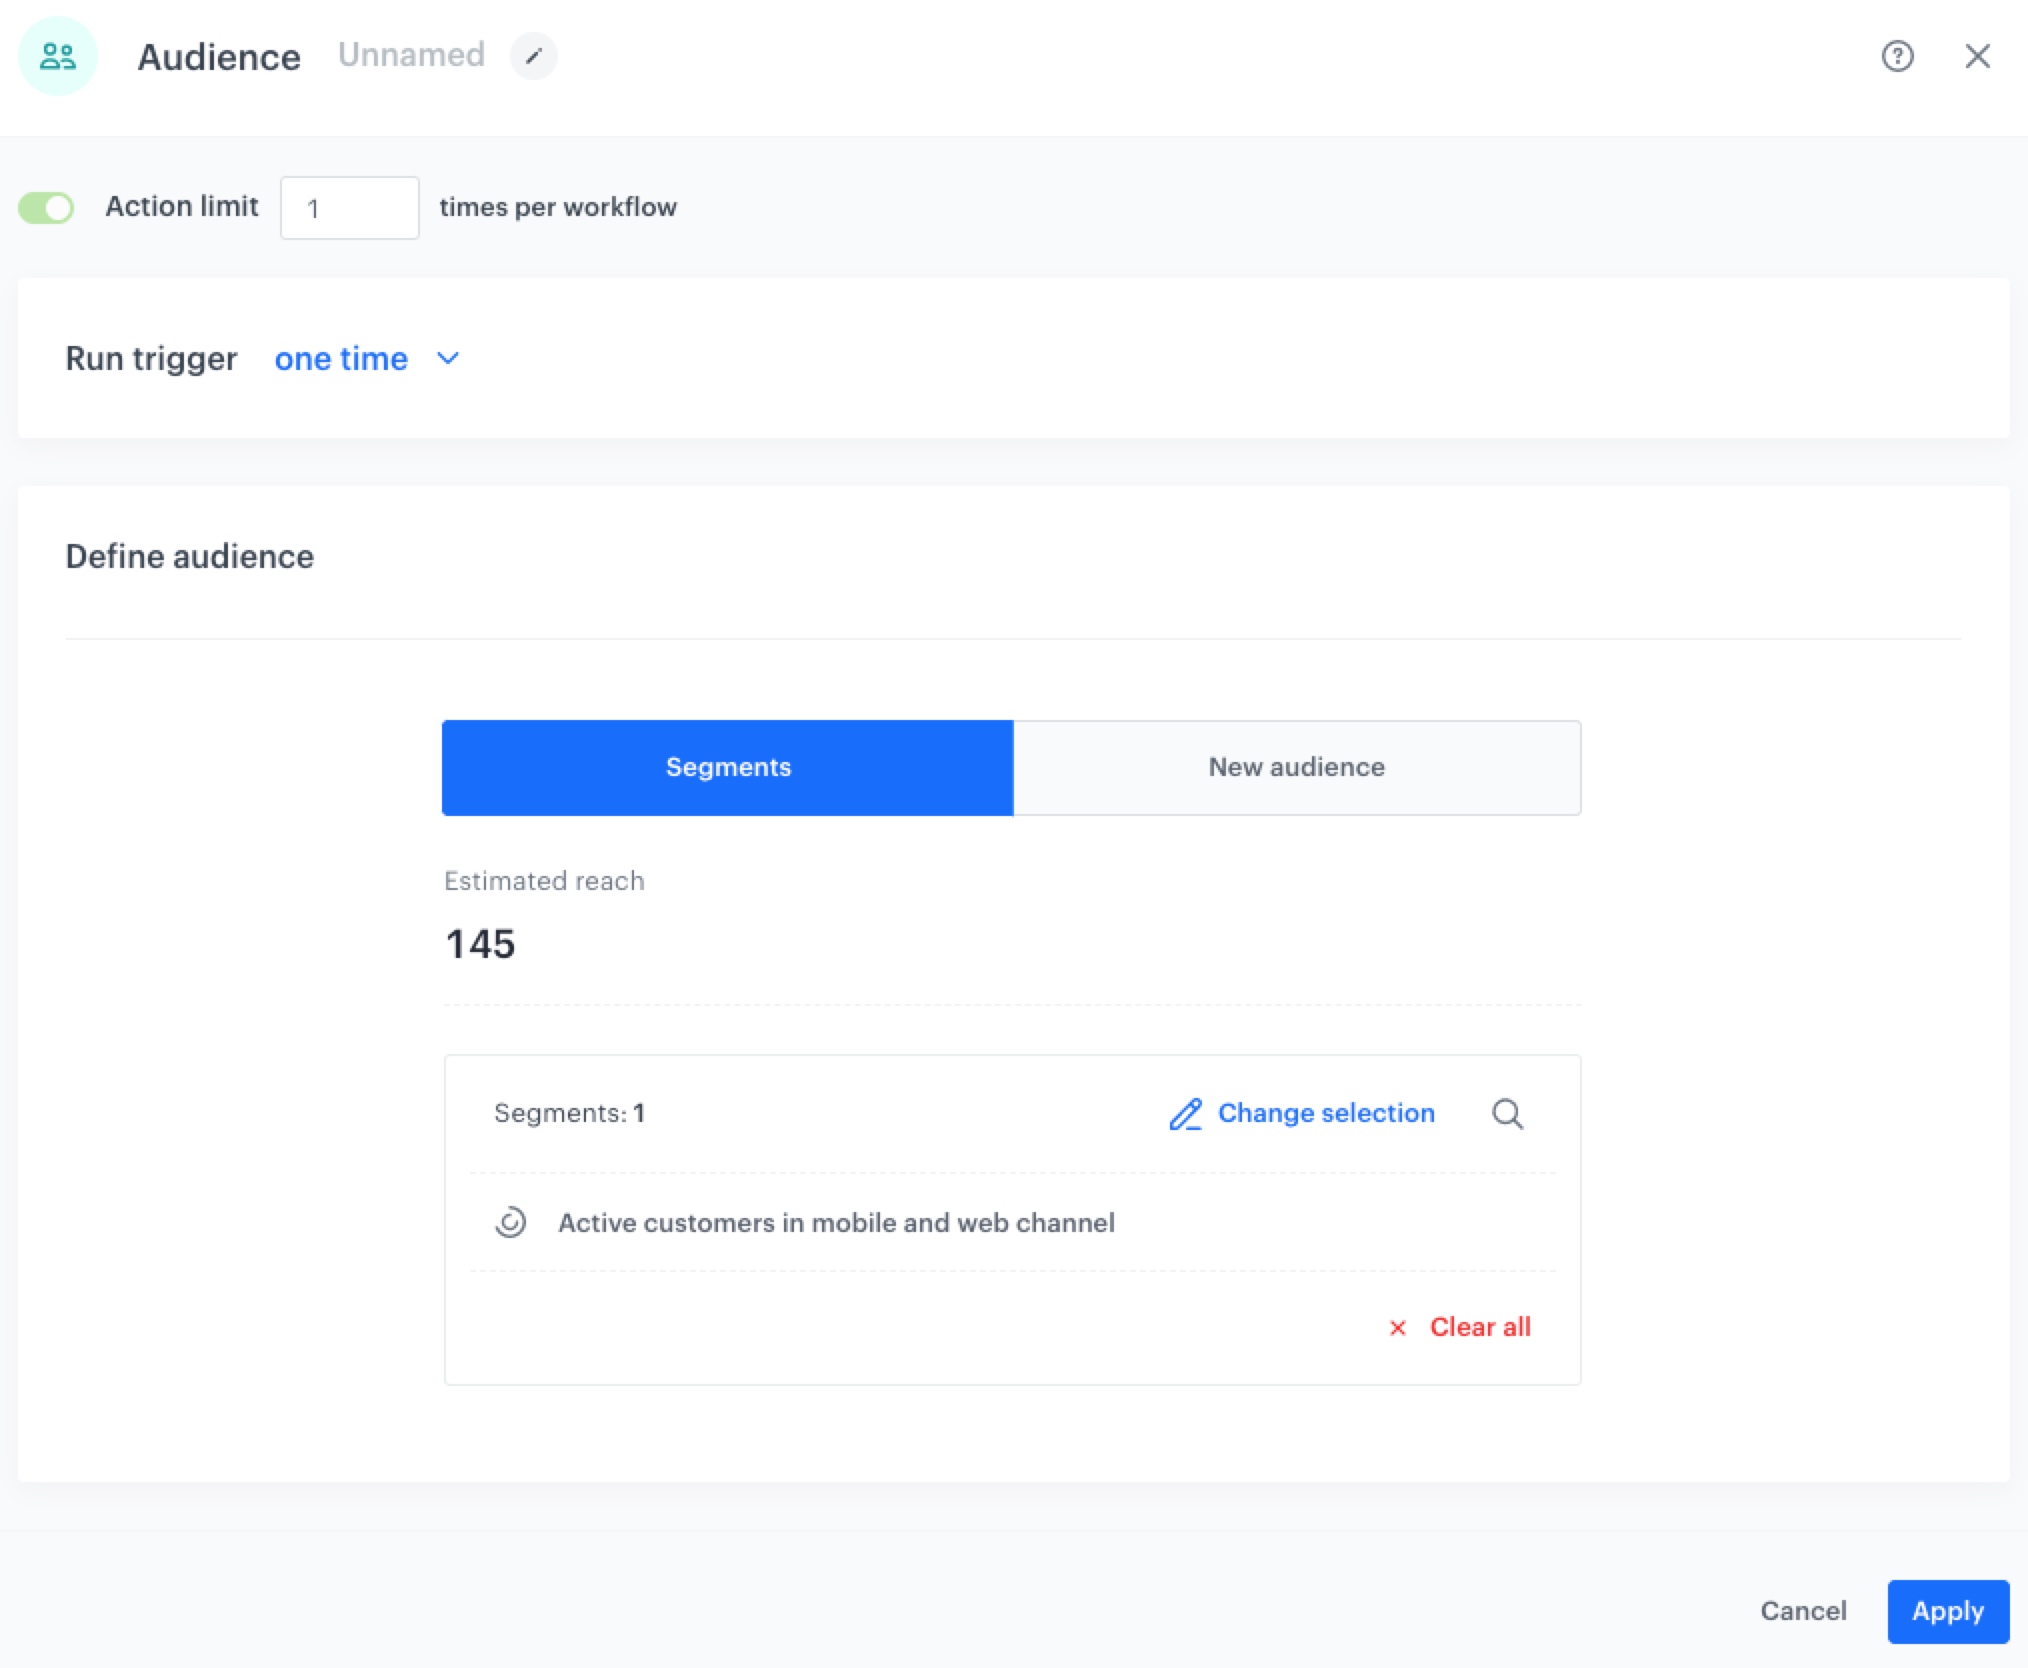Open the help question mark icon
The height and width of the screenshot is (1668, 2028).
[x=1897, y=56]
